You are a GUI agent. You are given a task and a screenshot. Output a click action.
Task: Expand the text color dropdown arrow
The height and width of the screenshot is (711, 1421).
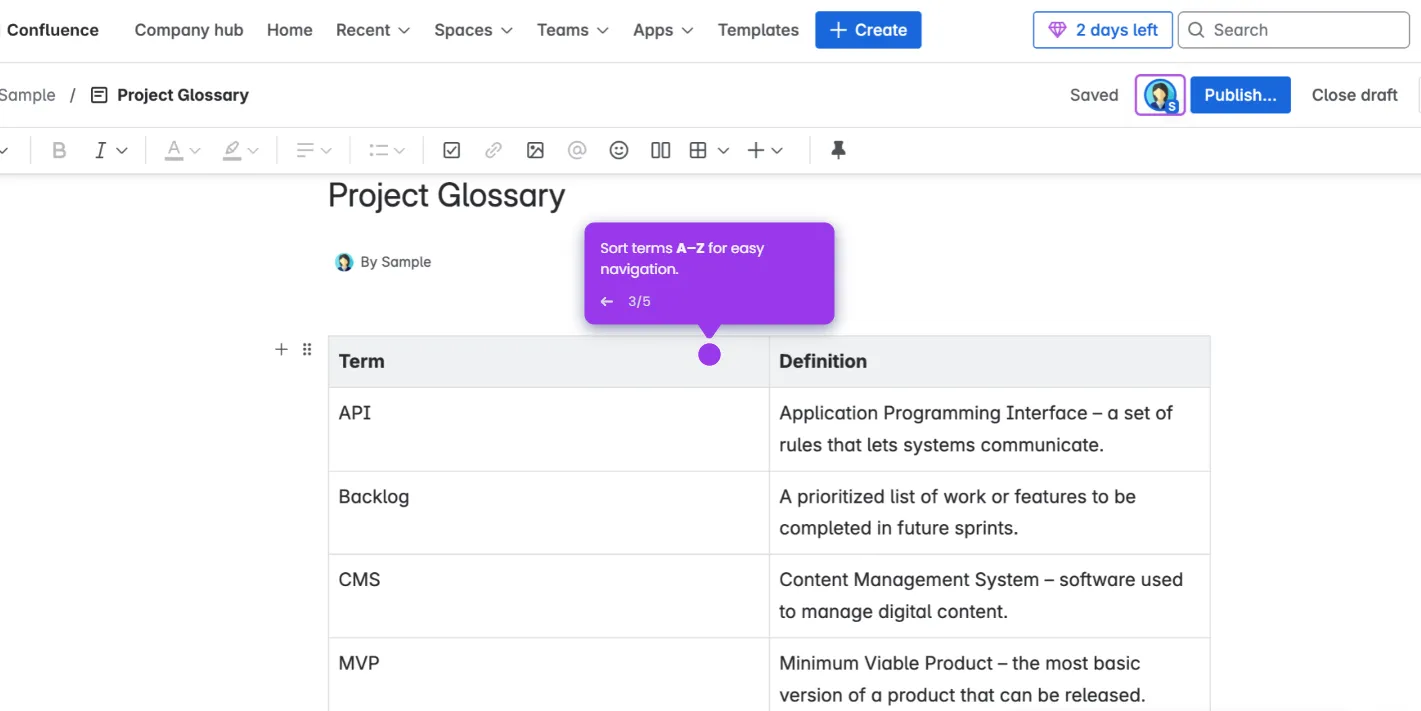tap(195, 150)
